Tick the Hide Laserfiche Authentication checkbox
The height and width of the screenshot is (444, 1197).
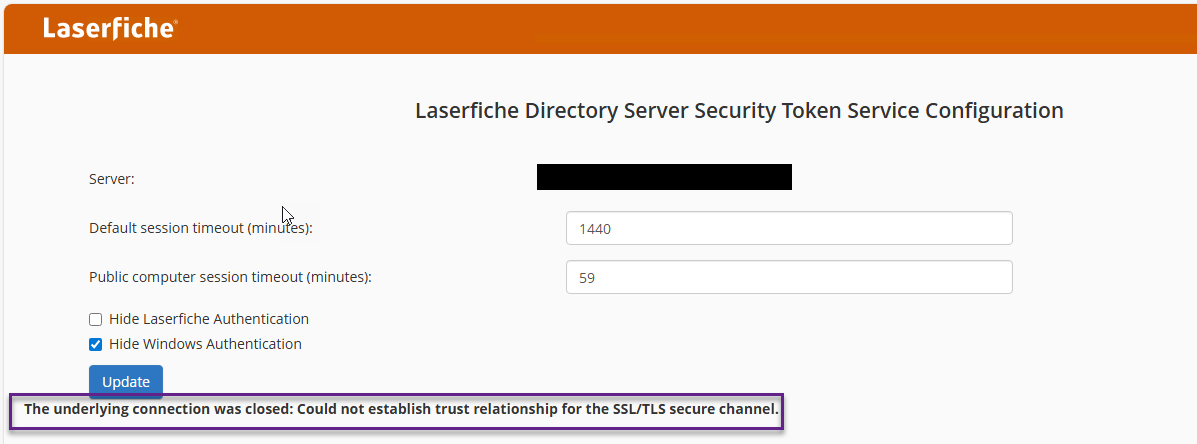[95, 320]
